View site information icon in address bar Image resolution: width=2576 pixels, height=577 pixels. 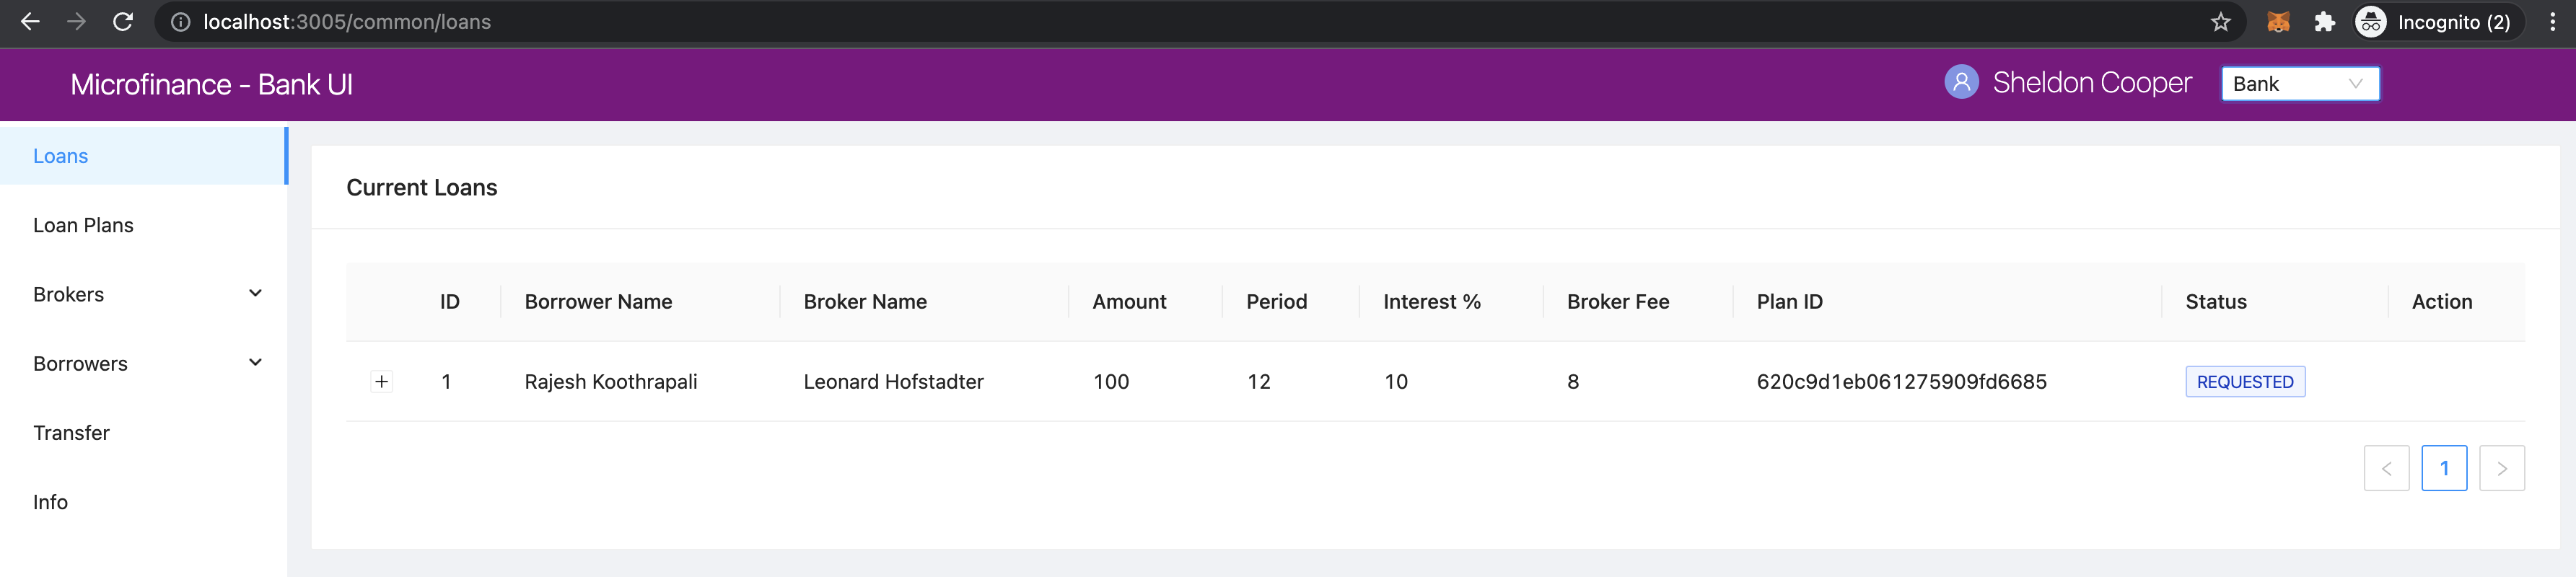tap(180, 22)
